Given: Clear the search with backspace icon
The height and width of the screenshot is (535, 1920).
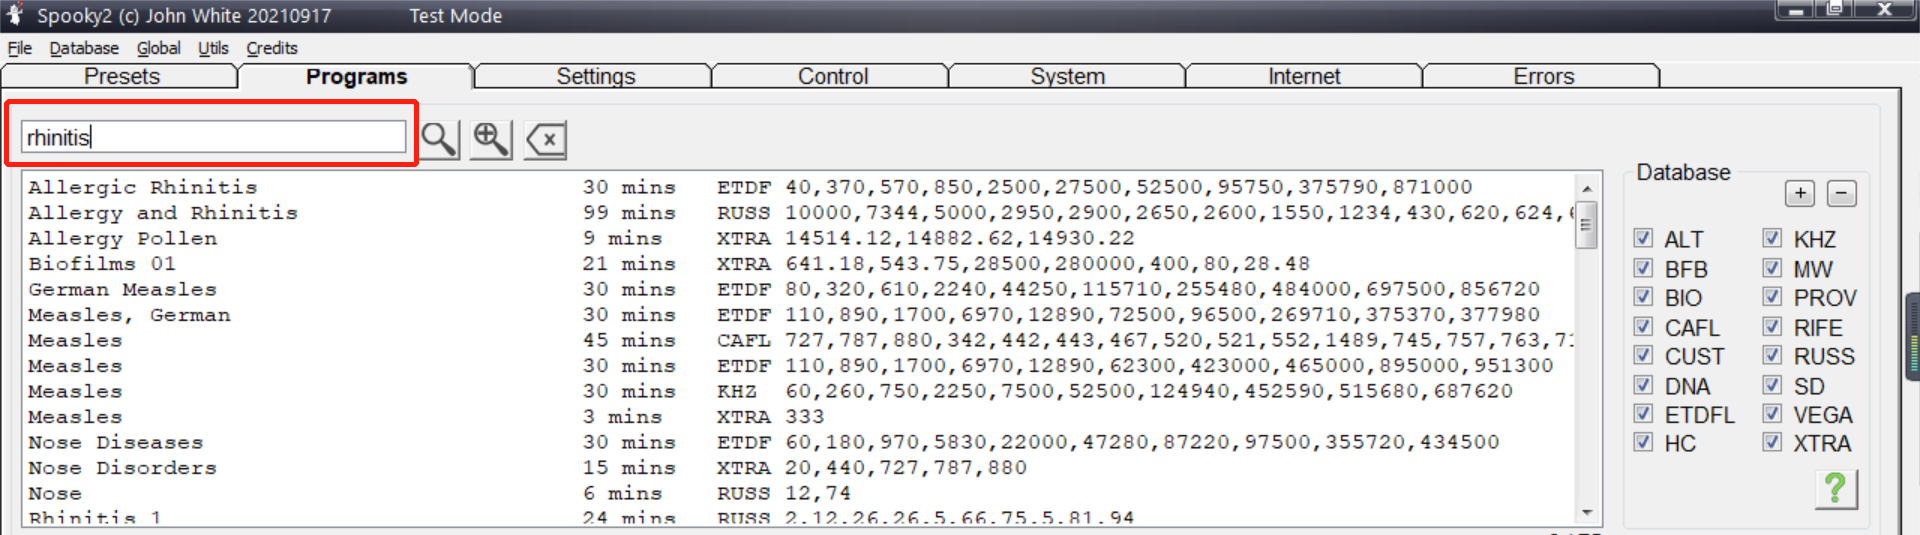Looking at the screenshot, I should coord(546,140).
